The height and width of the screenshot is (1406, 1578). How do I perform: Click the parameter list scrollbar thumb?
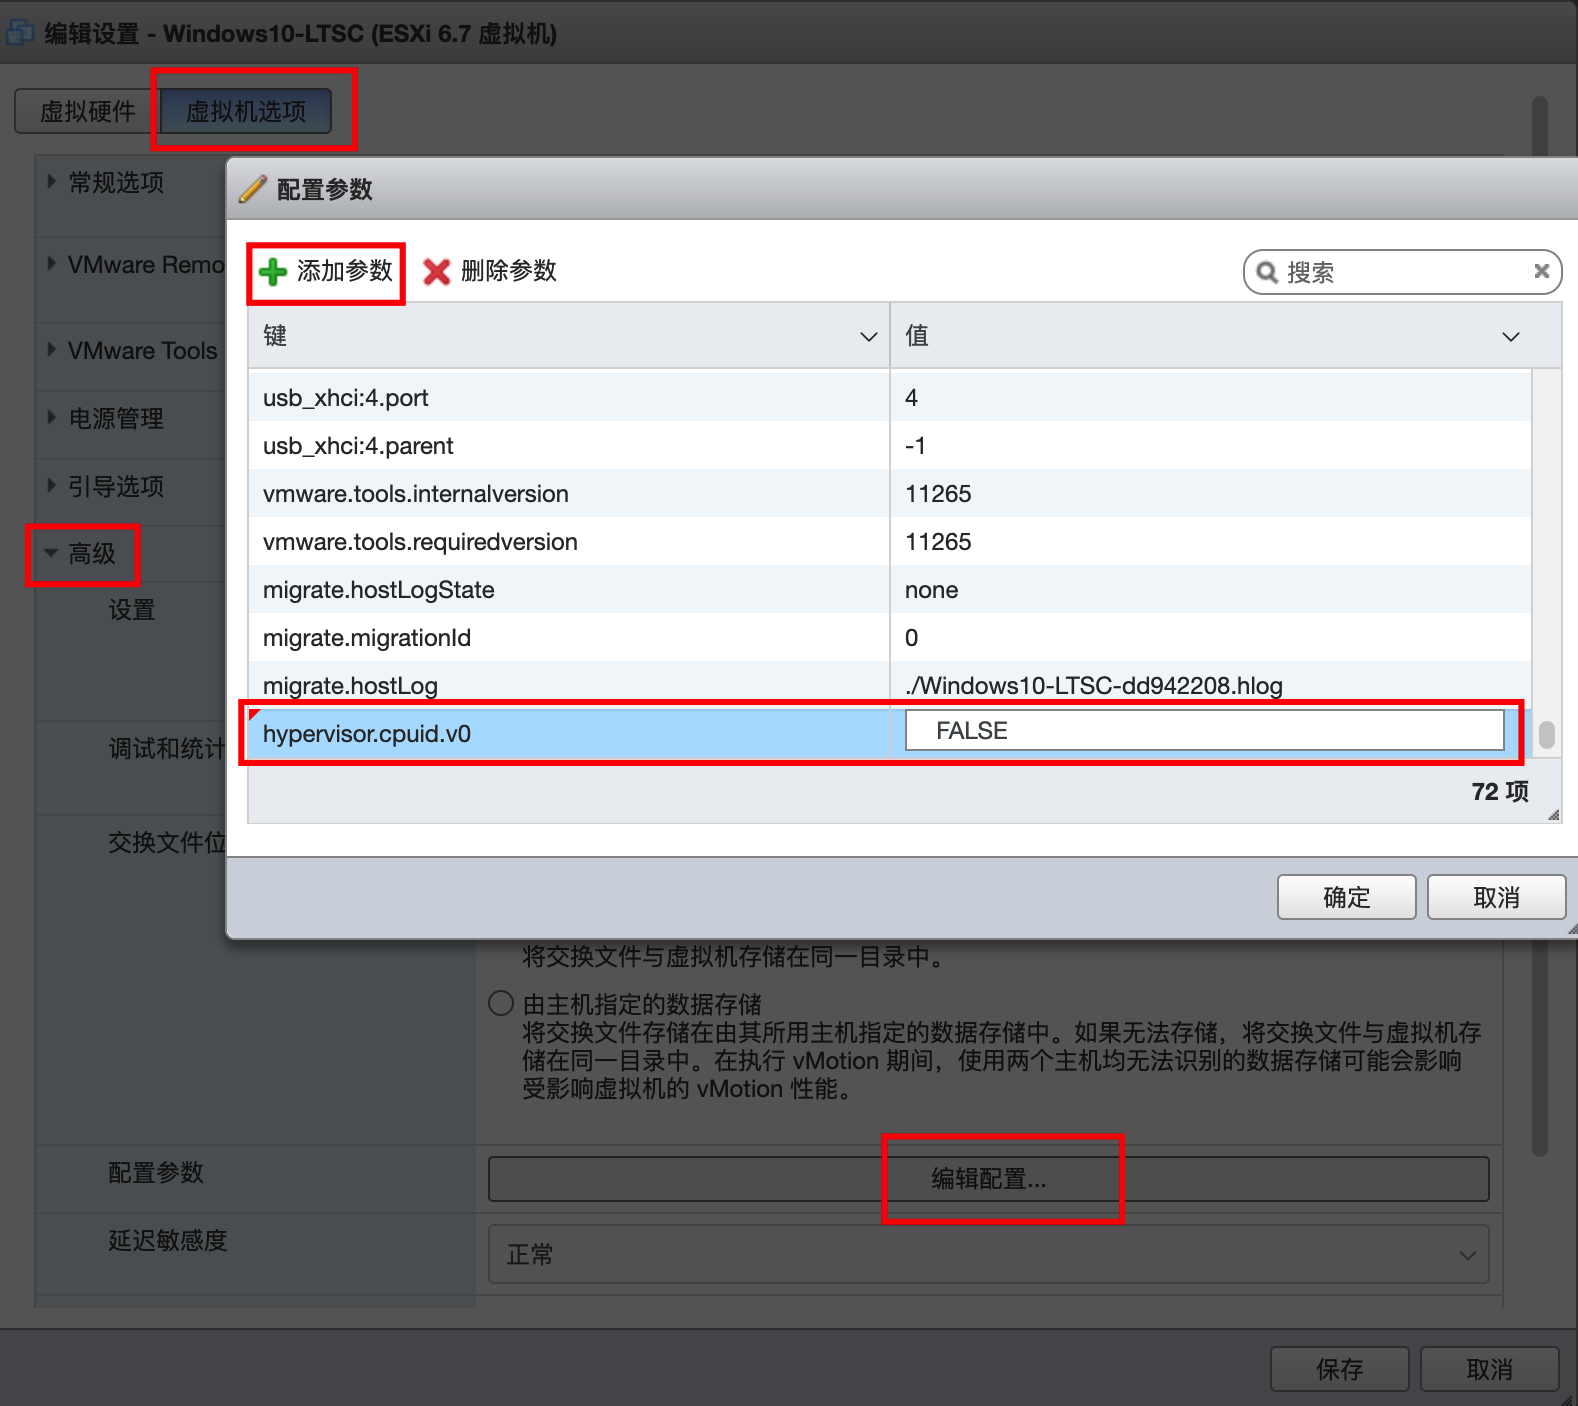(x=1546, y=734)
